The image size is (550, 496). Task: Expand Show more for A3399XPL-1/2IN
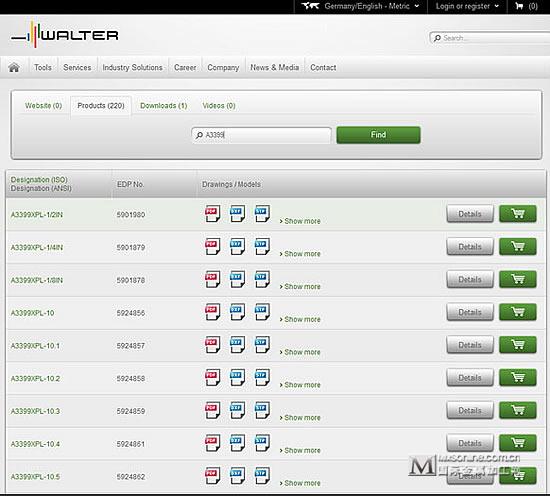[x=300, y=221]
